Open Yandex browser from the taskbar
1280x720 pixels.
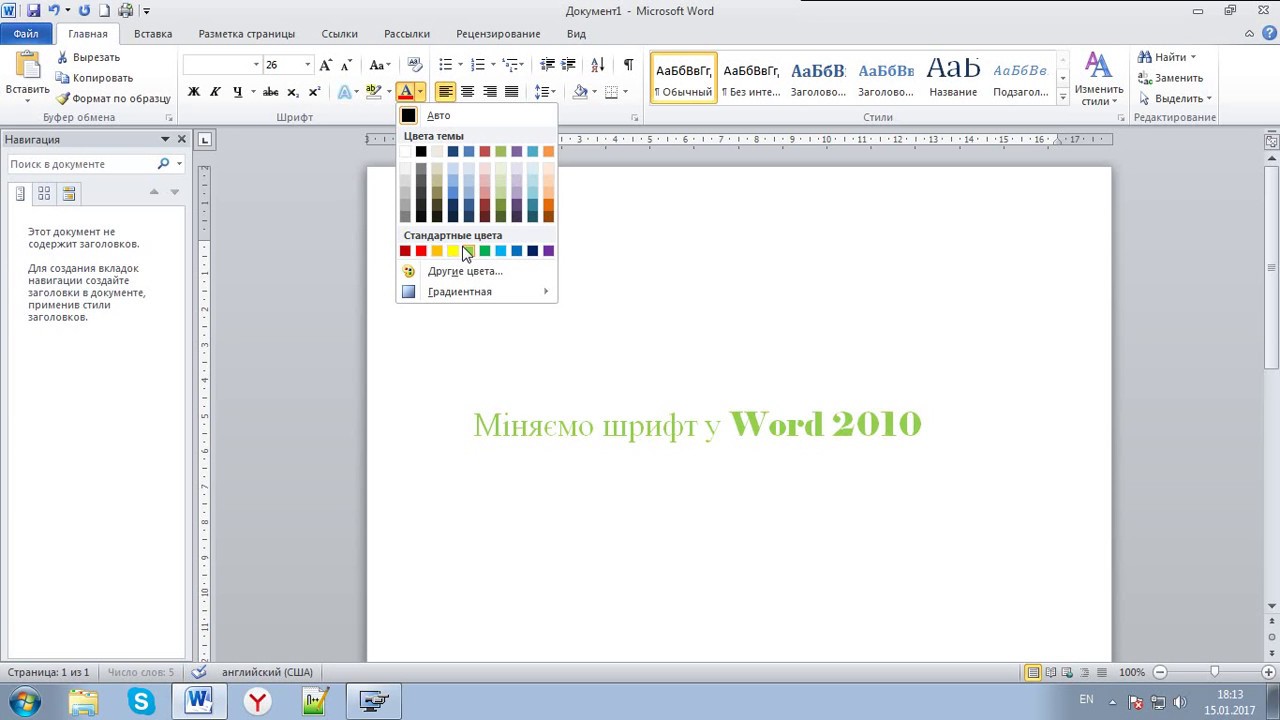(x=257, y=702)
